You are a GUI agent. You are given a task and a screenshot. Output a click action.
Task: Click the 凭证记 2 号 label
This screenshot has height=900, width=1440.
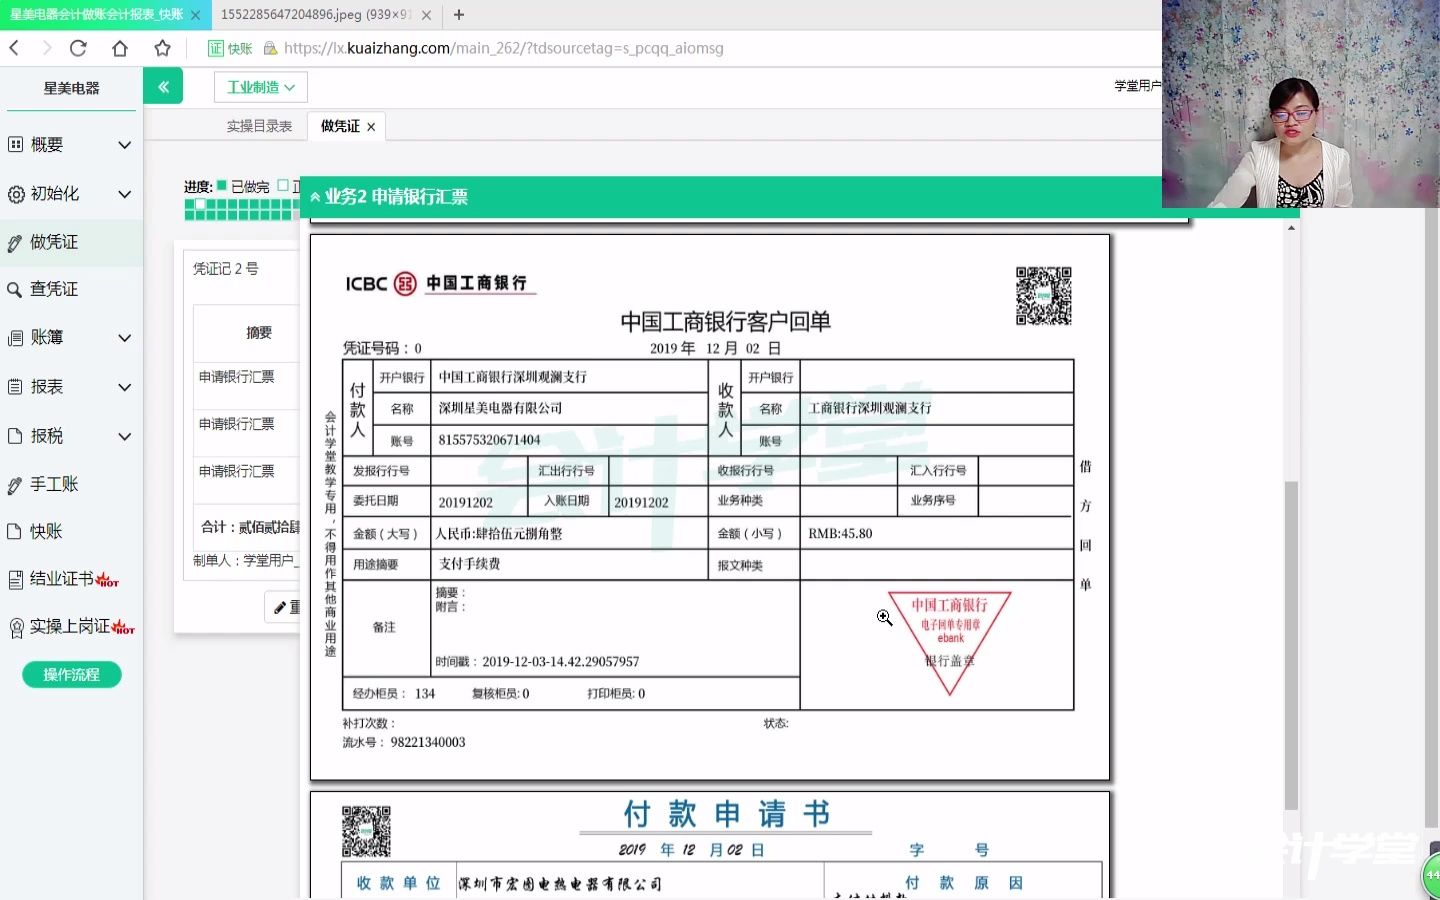[226, 269]
